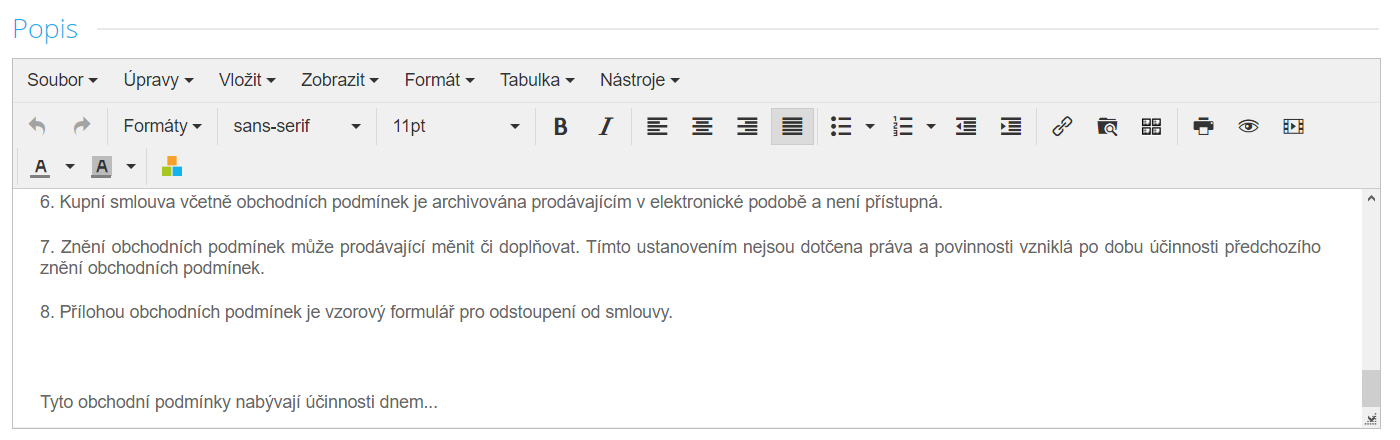Click the decrease indent icon
The height and width of the screenshot is (440, 1400).
point(966,126)
